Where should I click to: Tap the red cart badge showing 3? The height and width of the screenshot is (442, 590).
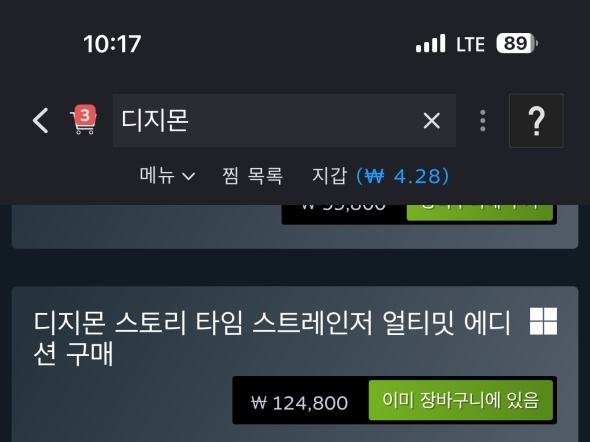tap(85, 115)
